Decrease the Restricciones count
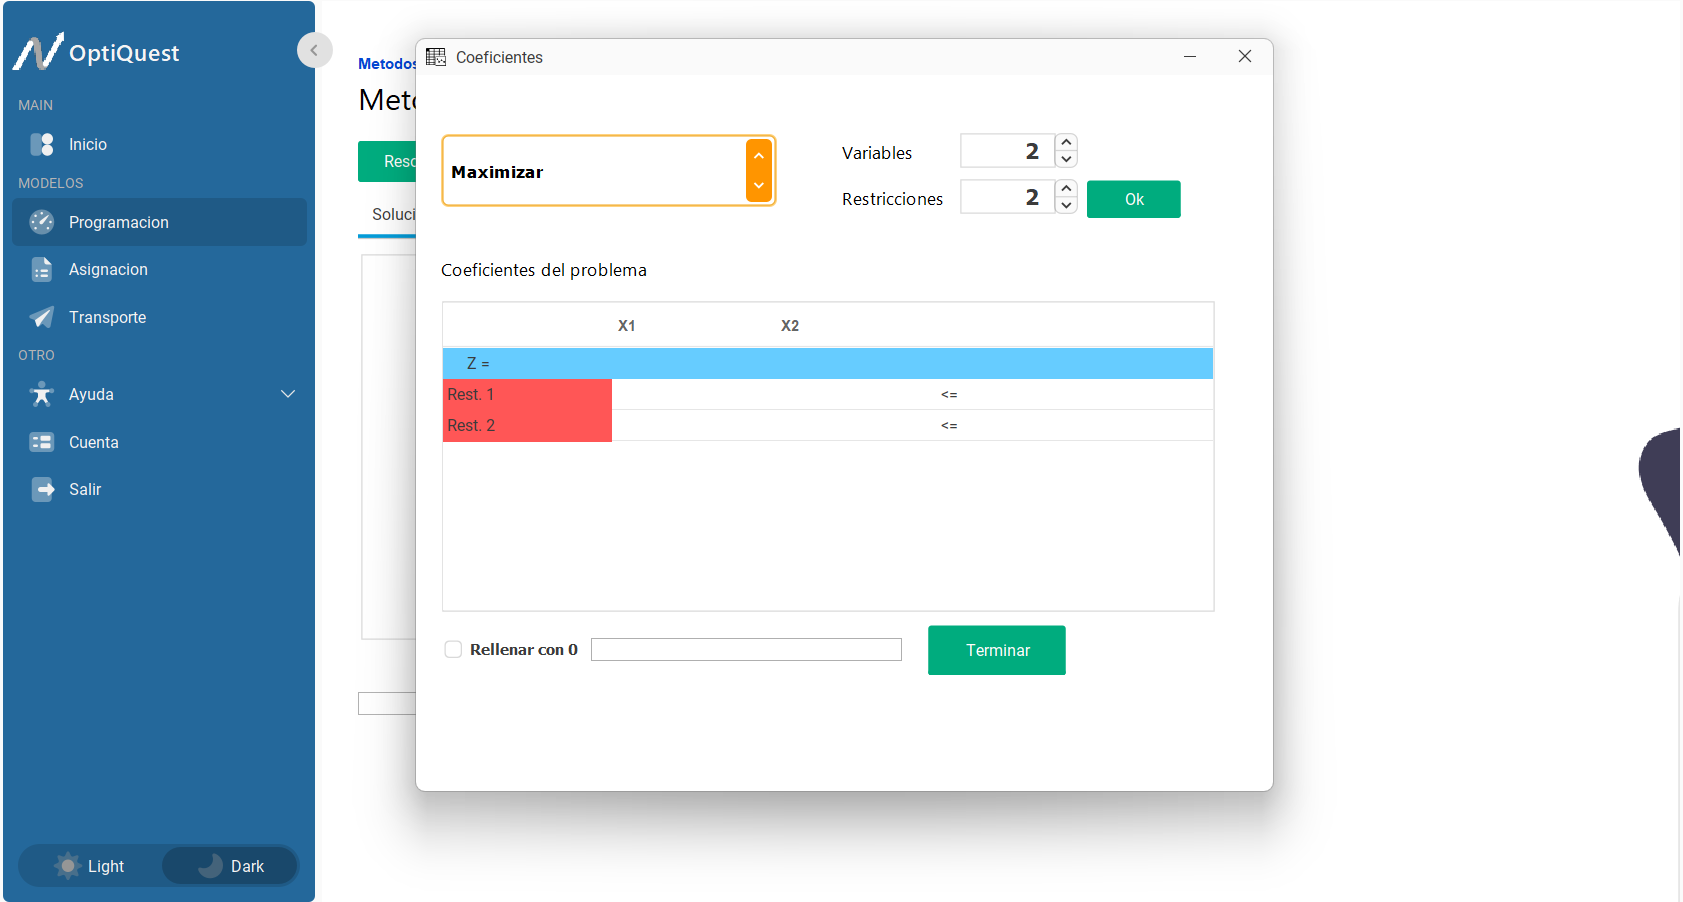 [x=1067, y=206]
